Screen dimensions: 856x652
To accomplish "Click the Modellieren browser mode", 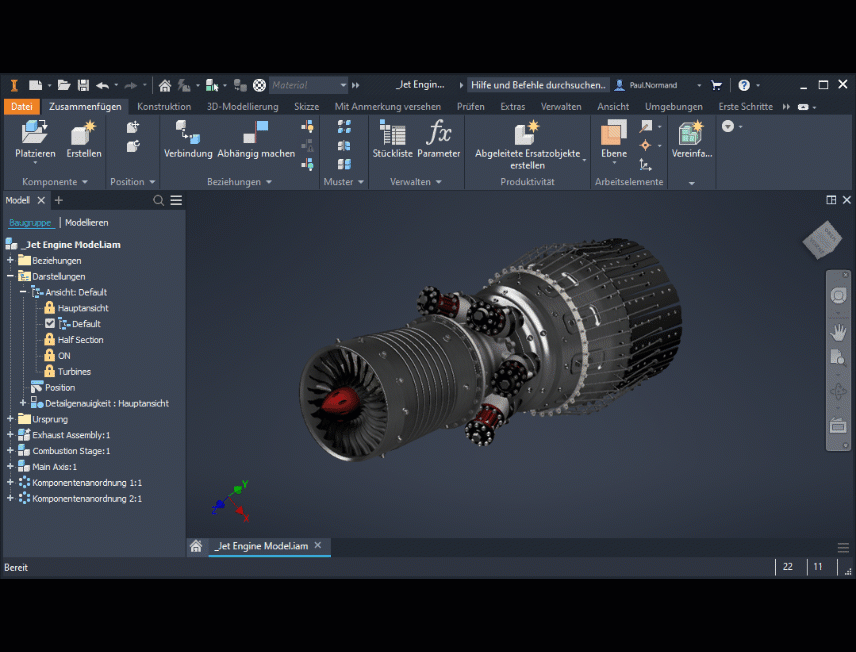I will tap(86, 223).
